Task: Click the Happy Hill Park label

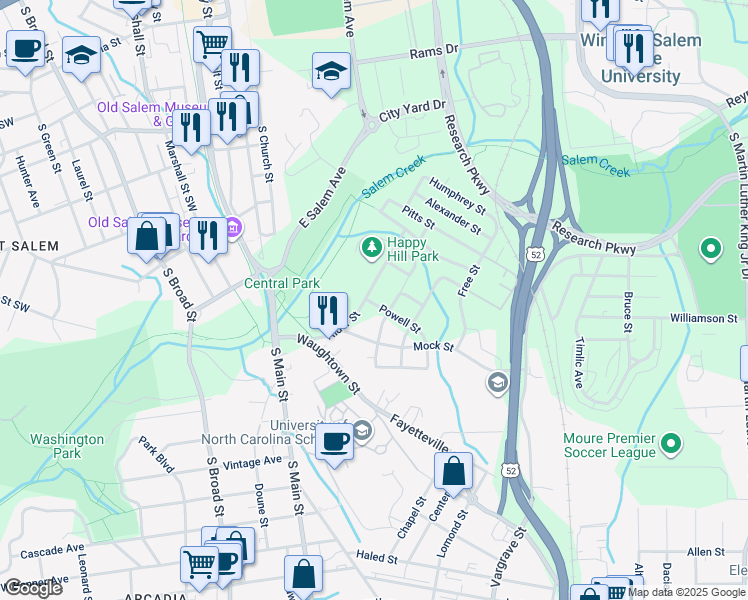Action: [413, 249]
